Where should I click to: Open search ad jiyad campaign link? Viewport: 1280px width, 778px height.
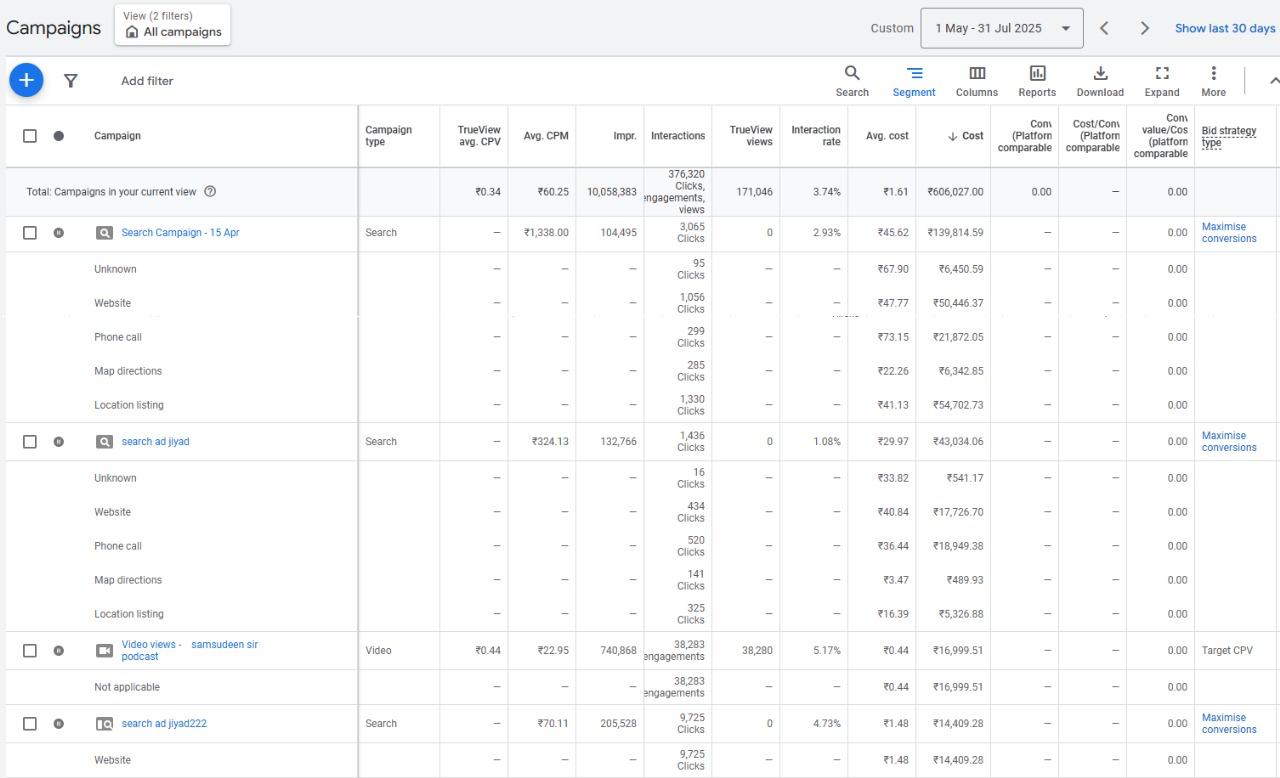click(155, 442)
